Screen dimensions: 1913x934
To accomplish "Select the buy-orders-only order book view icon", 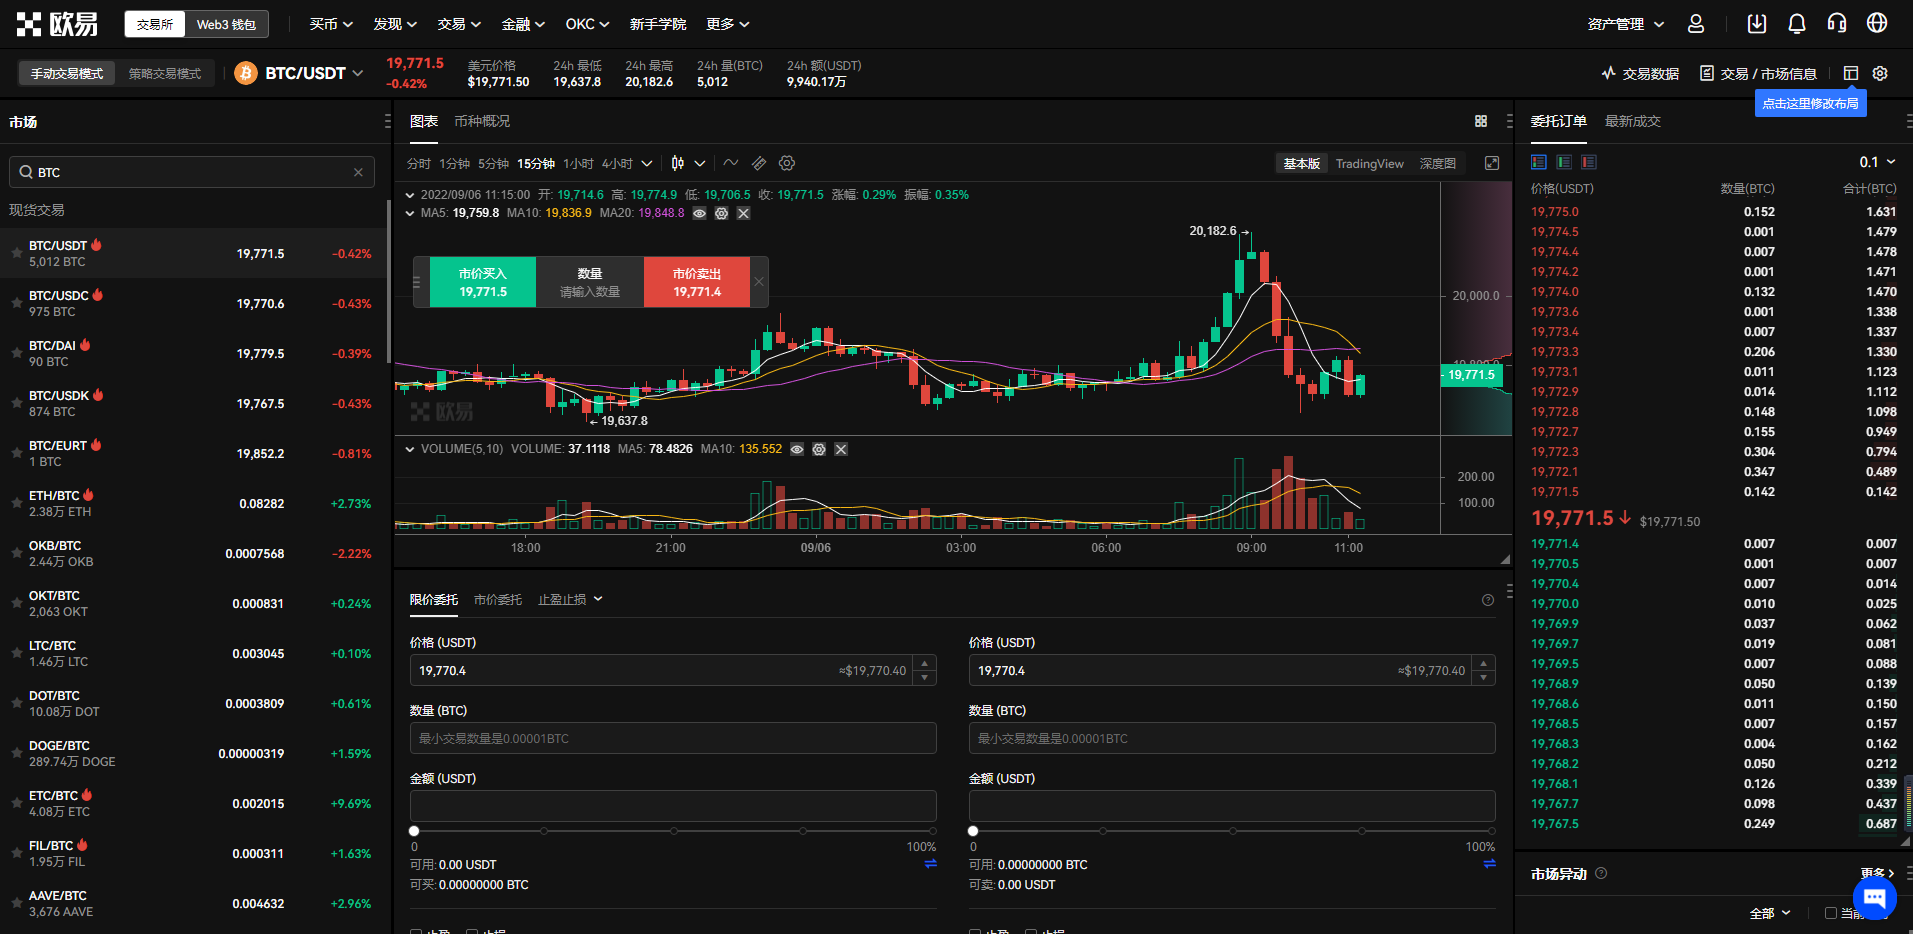I will click(x=1564, y=162).
